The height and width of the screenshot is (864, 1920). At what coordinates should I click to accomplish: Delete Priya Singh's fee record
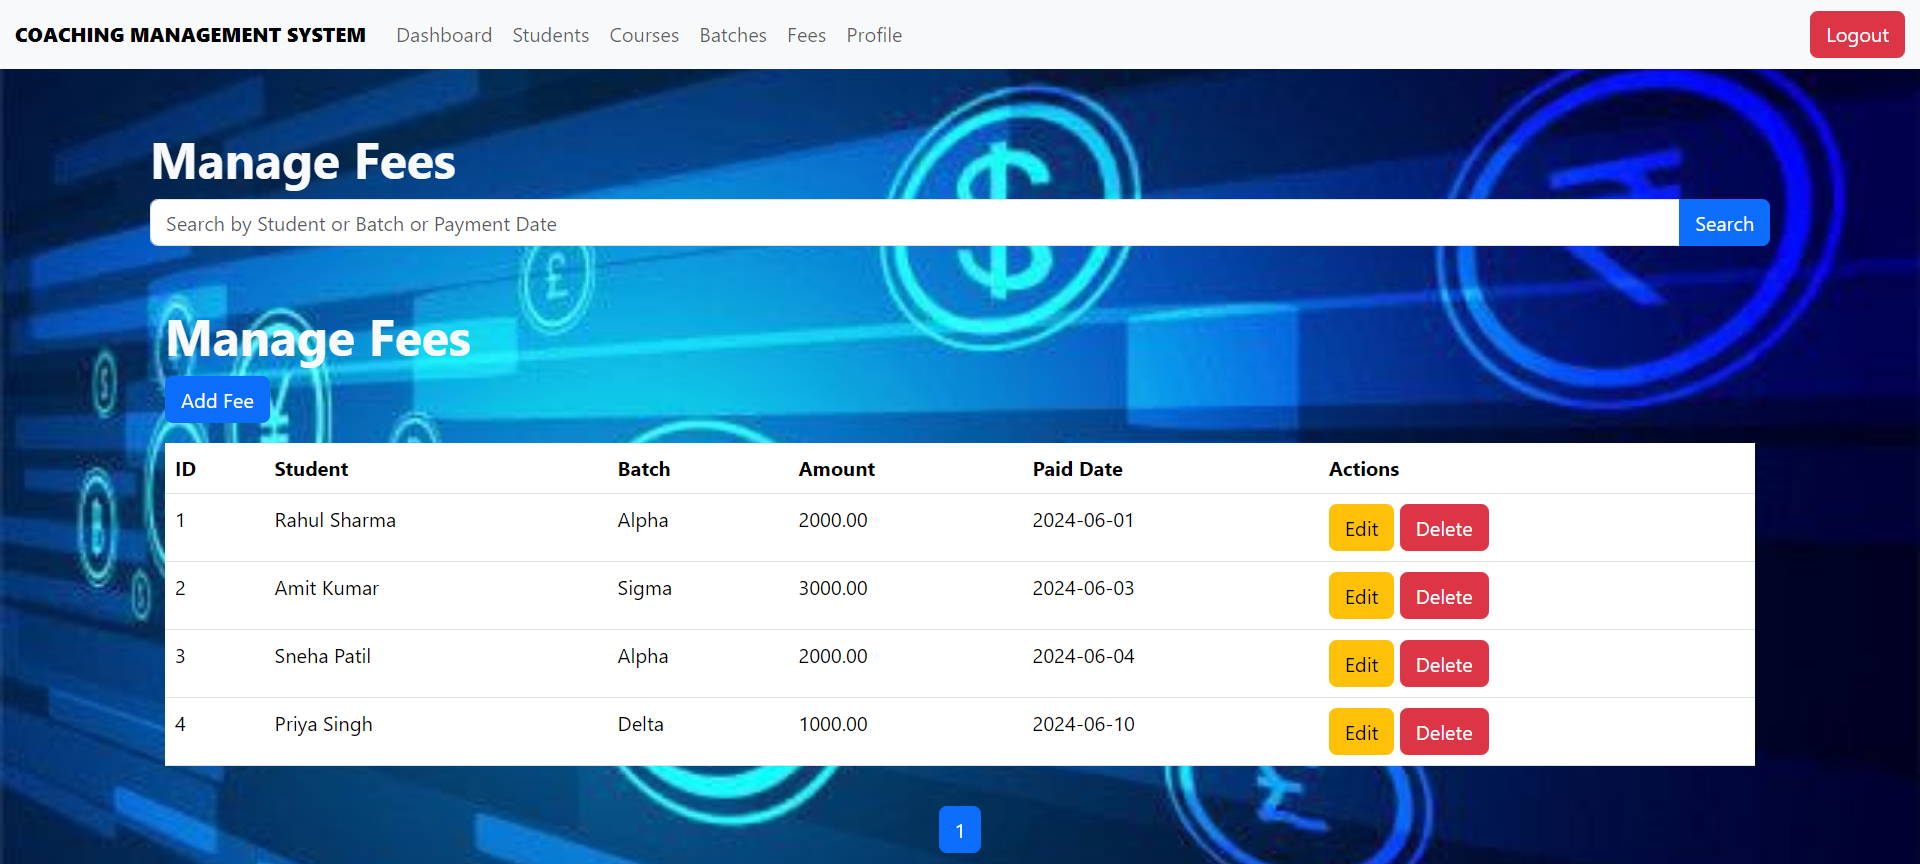(1444, 732)
